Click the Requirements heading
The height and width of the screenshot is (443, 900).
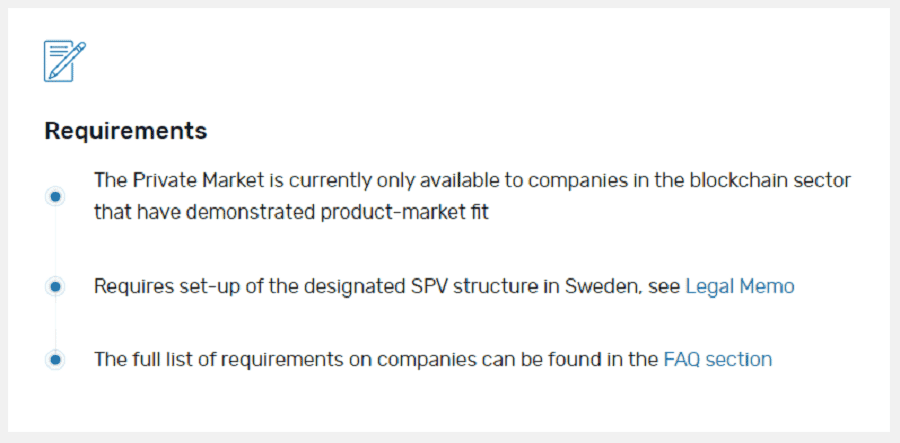coord(126,131)
